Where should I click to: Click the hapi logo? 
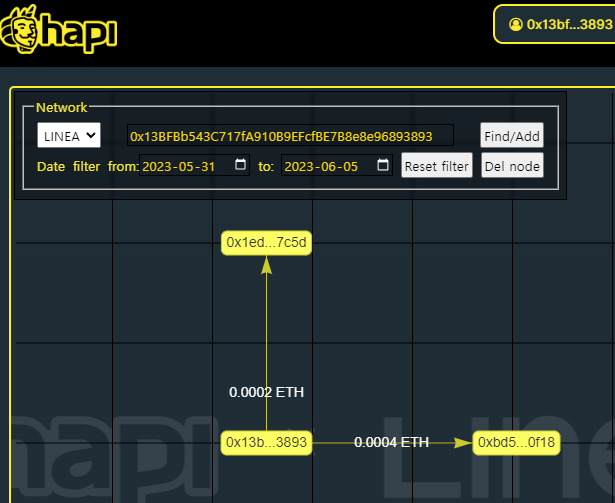pos(59,29)
